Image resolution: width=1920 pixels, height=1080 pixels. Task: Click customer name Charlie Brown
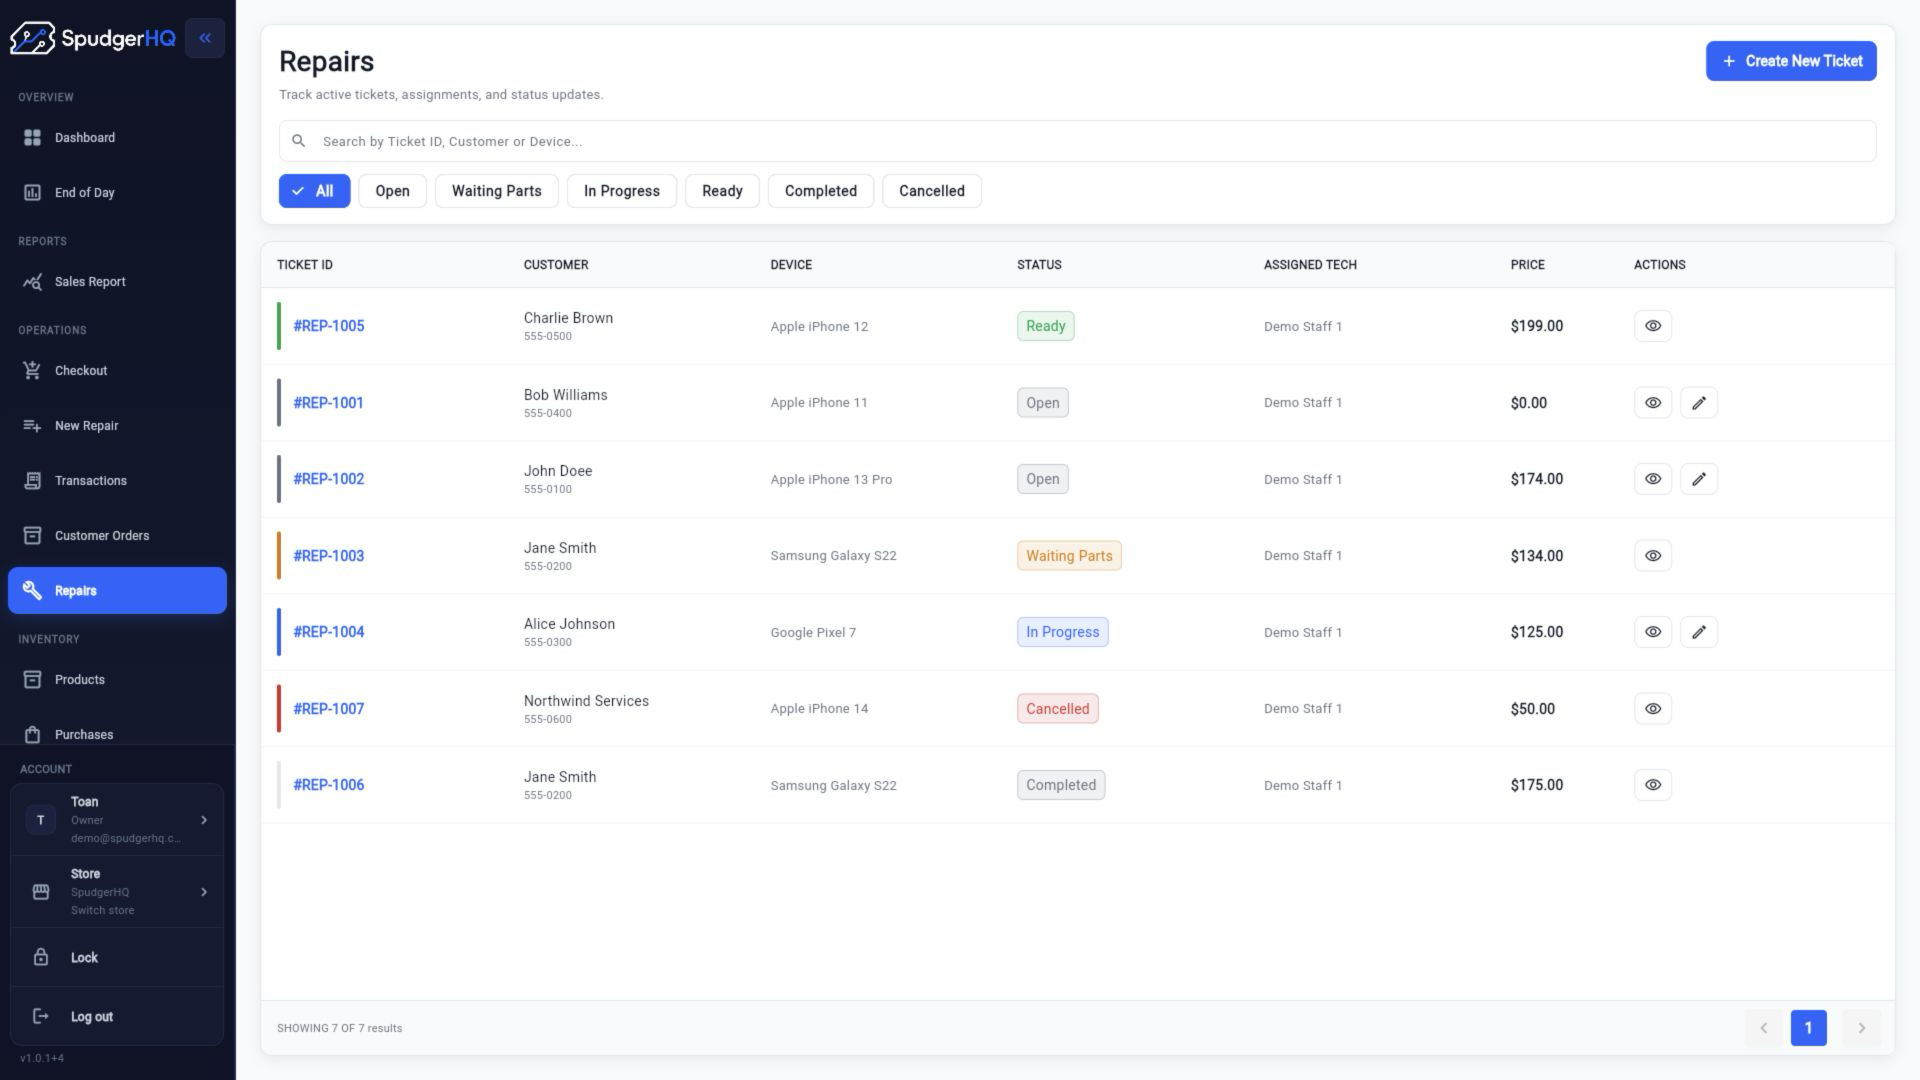coord(568,318)
